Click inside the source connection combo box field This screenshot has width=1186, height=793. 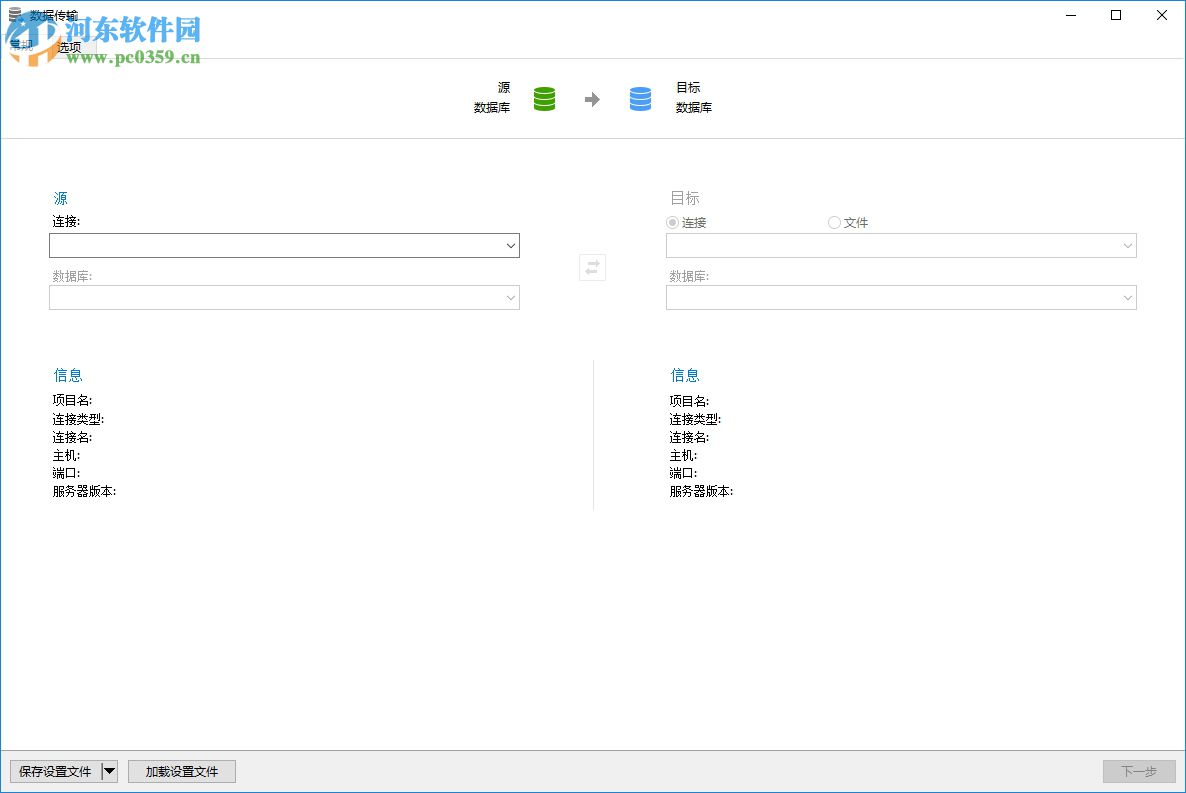[270, 245]
